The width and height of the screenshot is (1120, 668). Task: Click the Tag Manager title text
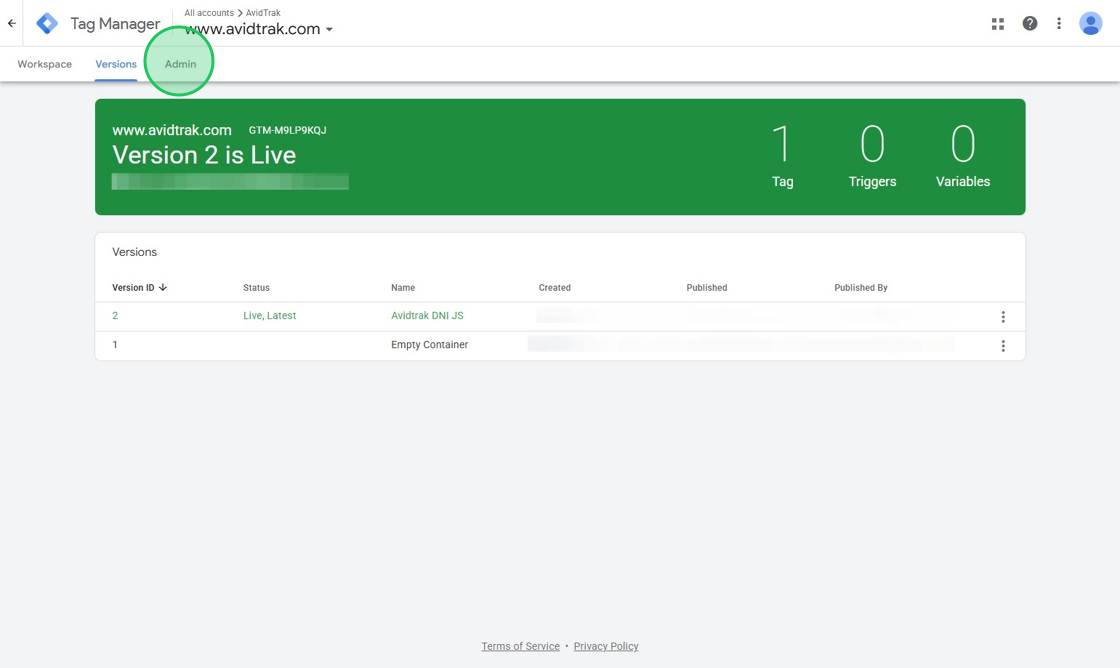115,24
